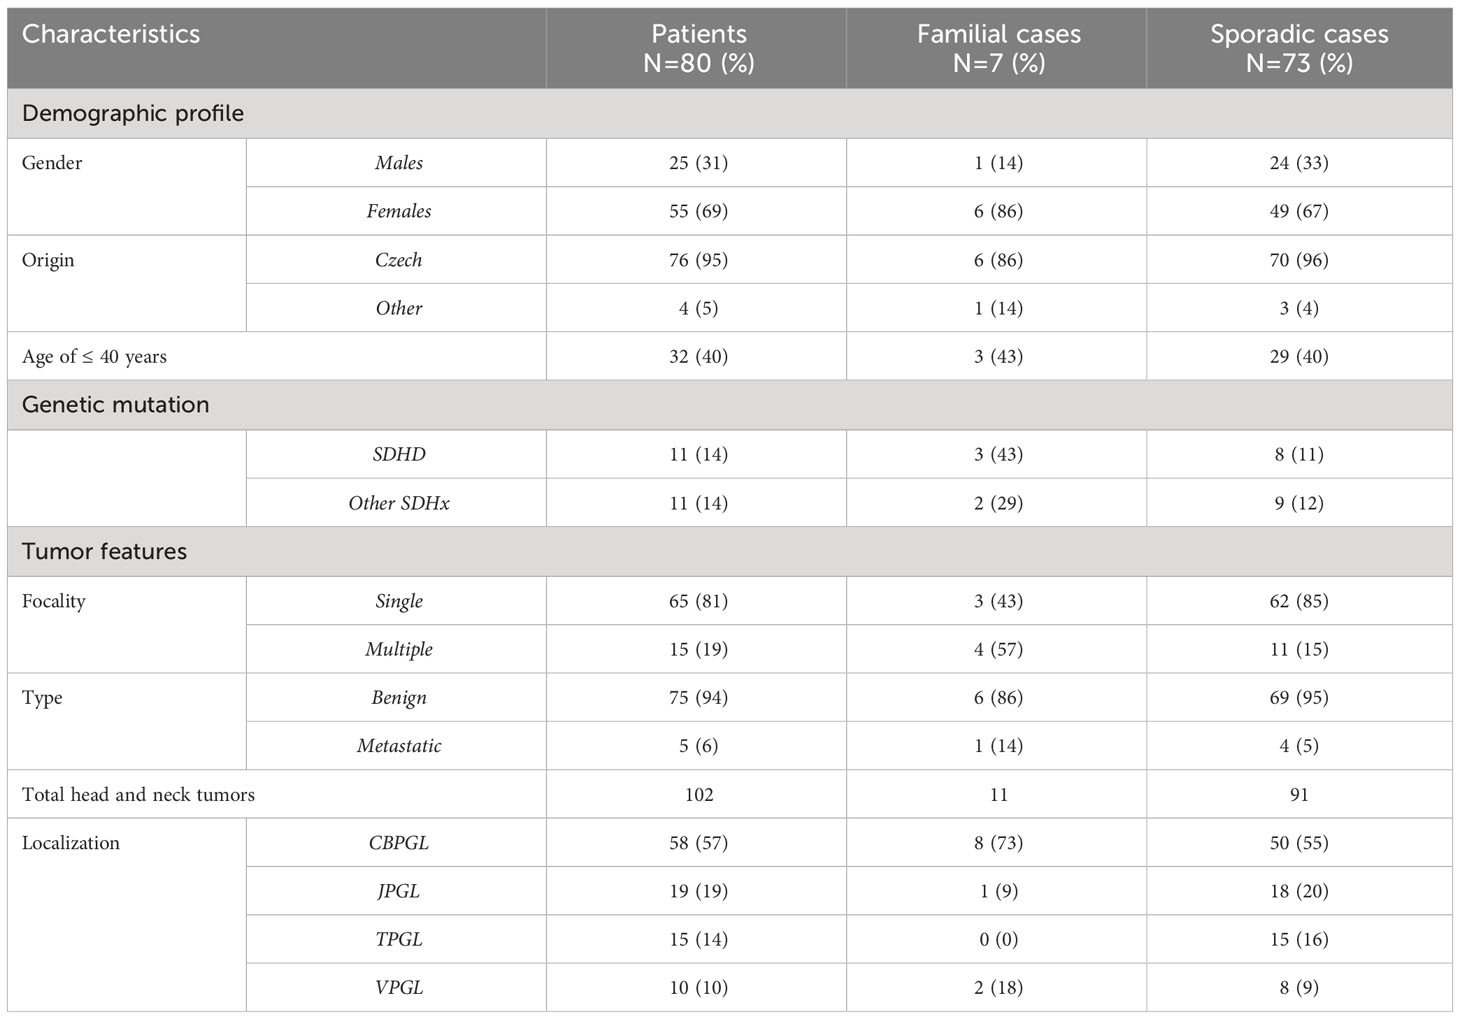Click the Czech origin row label
Screen dimensions: 1460x1019
[398, 260]
